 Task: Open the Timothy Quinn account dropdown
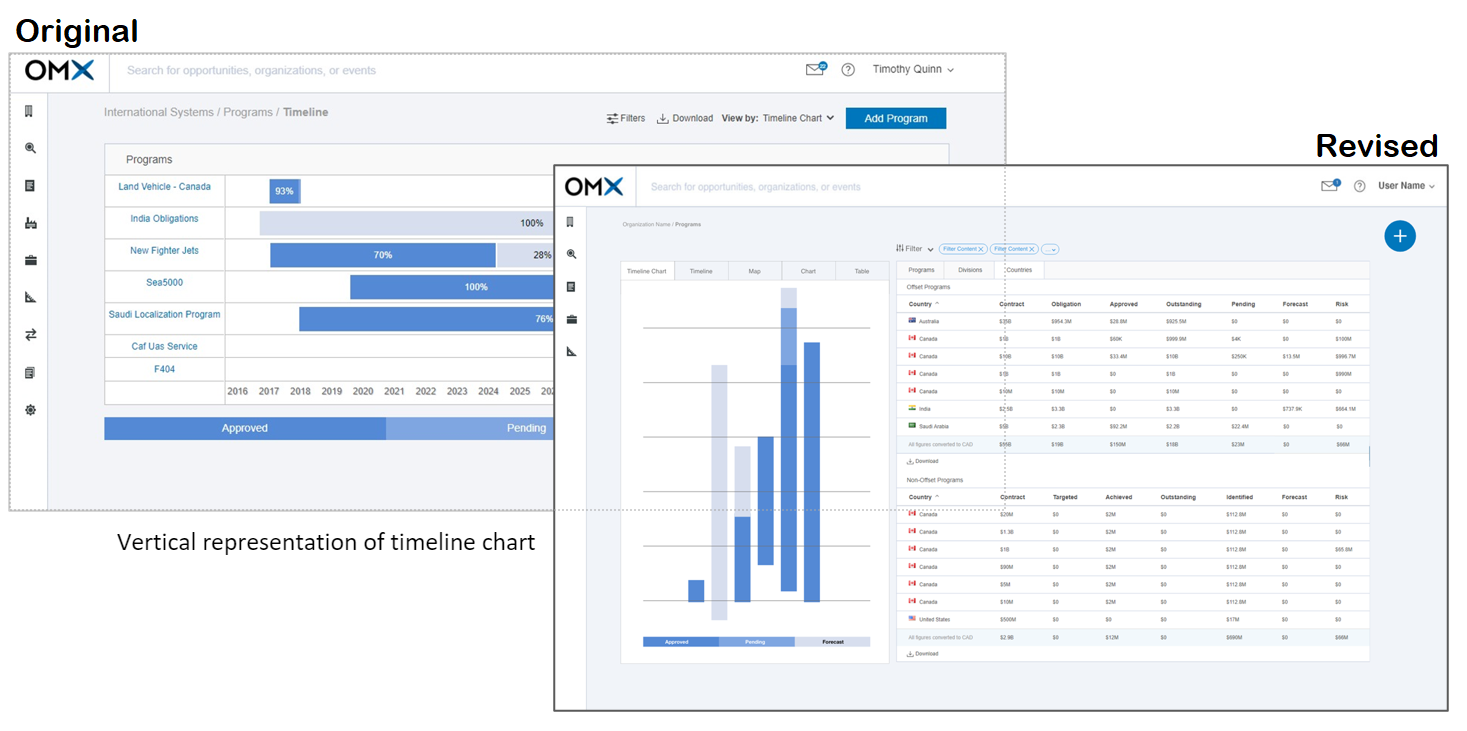click(x=910, y=69)
